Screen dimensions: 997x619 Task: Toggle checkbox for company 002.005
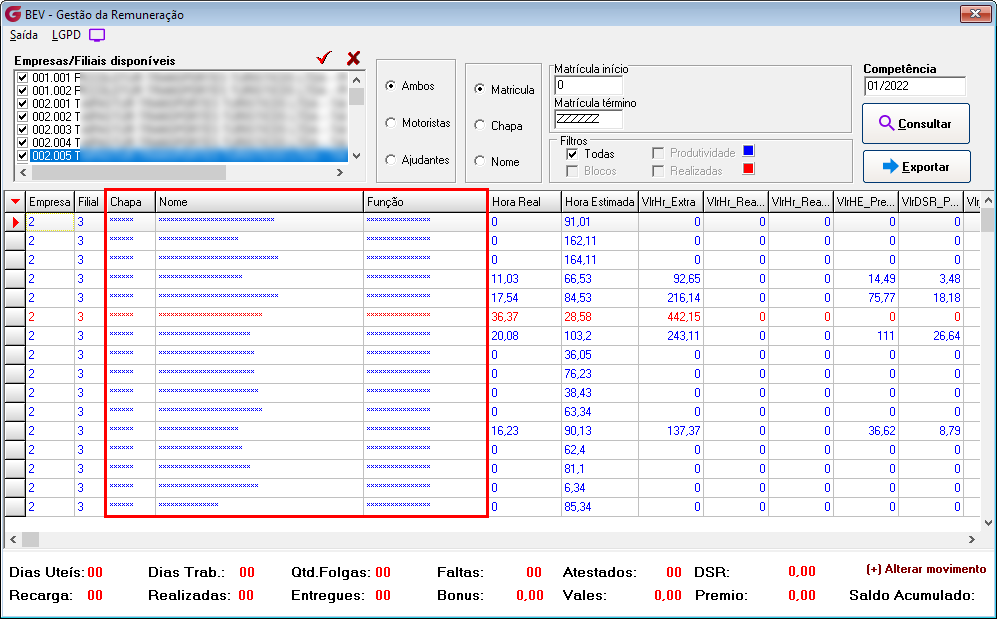pos(23,156)
